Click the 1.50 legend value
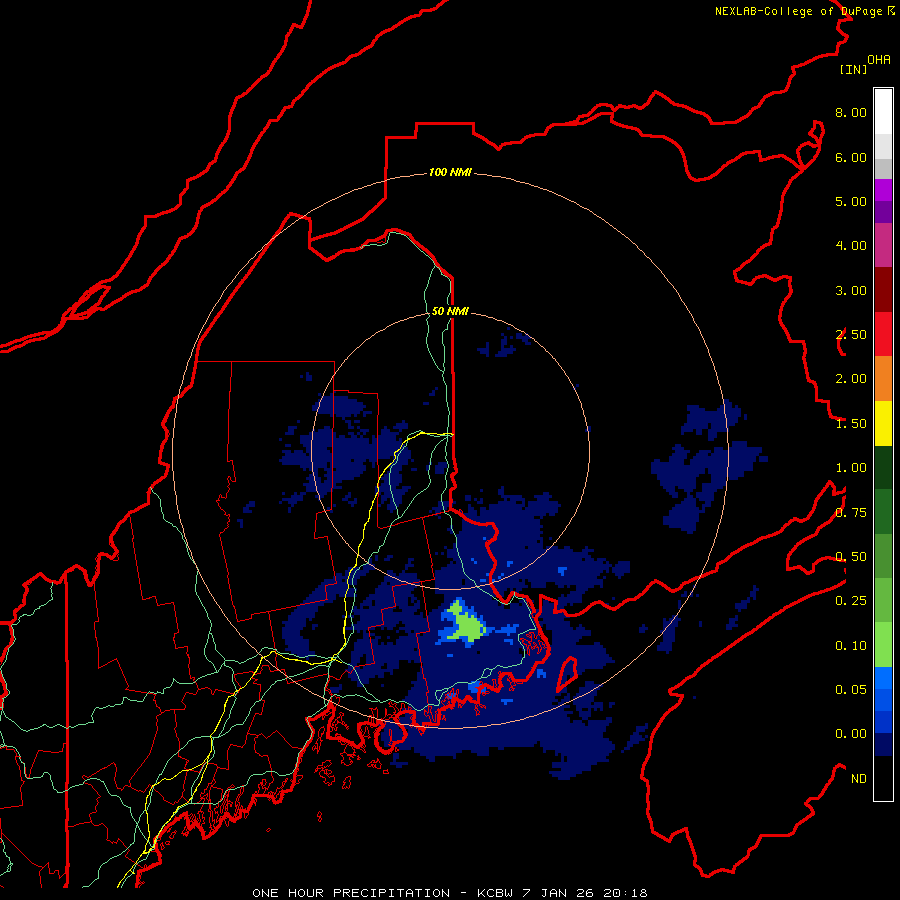Screen dimensions: 900x900 point(851,424)
